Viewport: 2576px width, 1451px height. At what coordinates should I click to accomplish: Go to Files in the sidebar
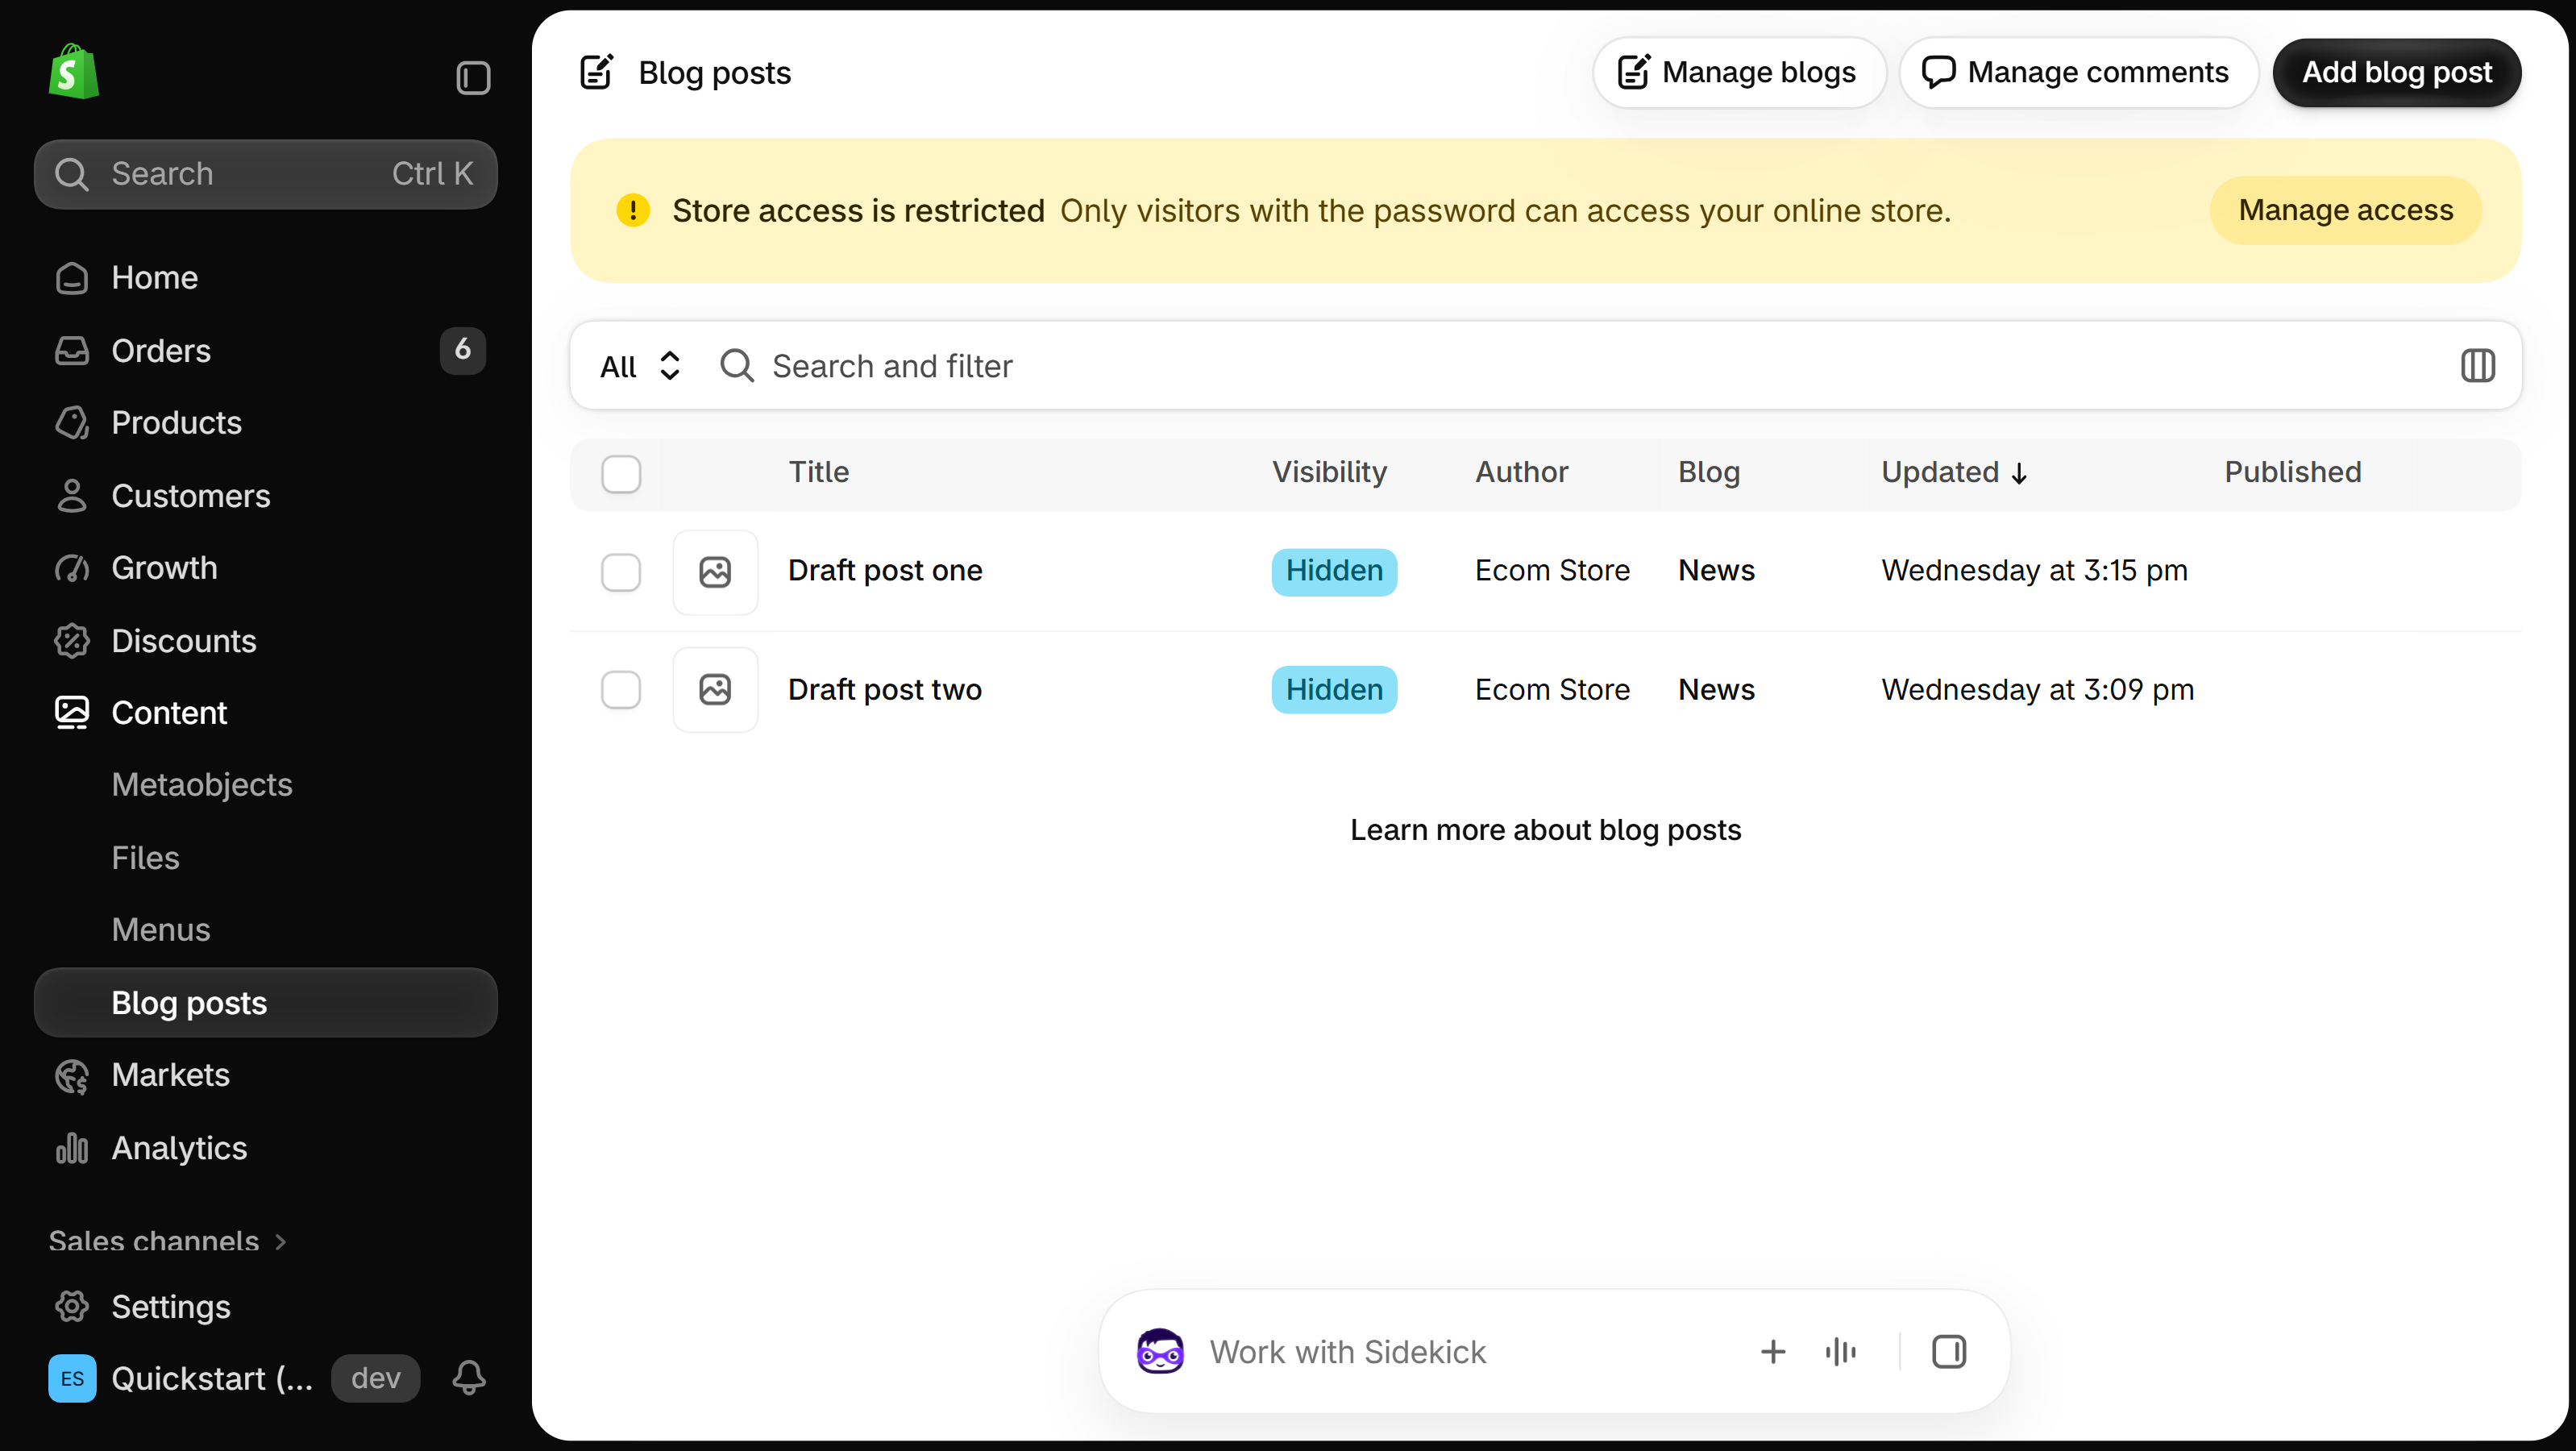(146, 858)
